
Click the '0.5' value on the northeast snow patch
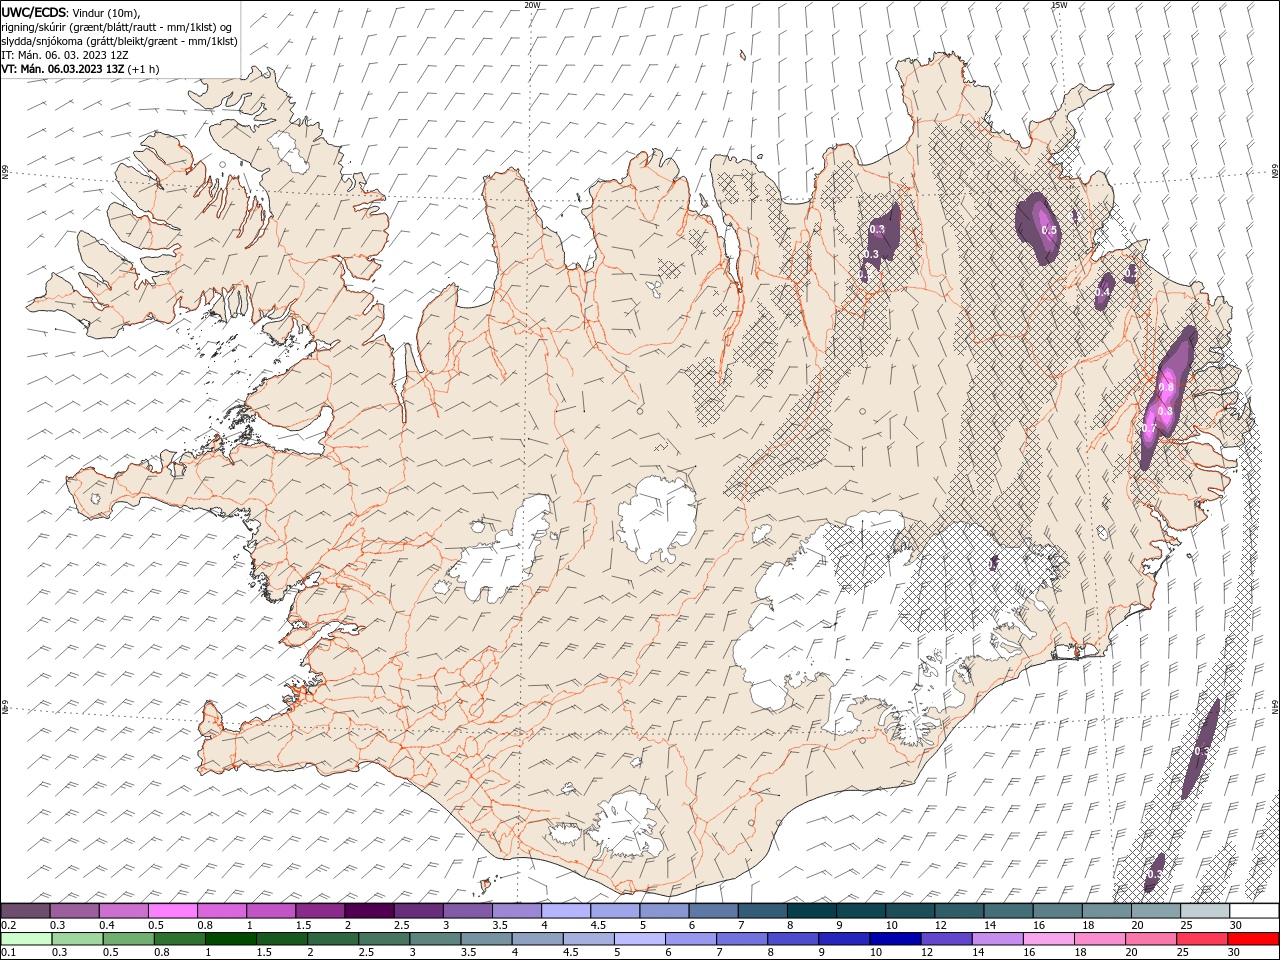pos(1049,230)
